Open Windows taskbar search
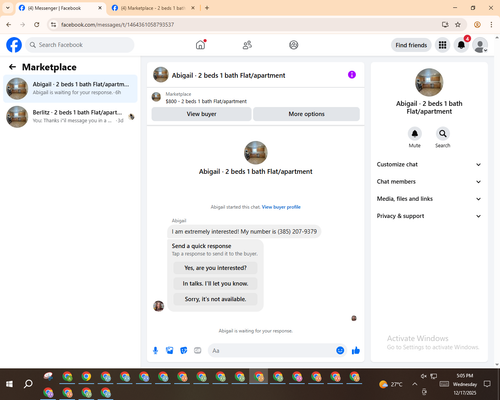Image resolution: width=500 pixels, height=400 pixels. (28, 384)
